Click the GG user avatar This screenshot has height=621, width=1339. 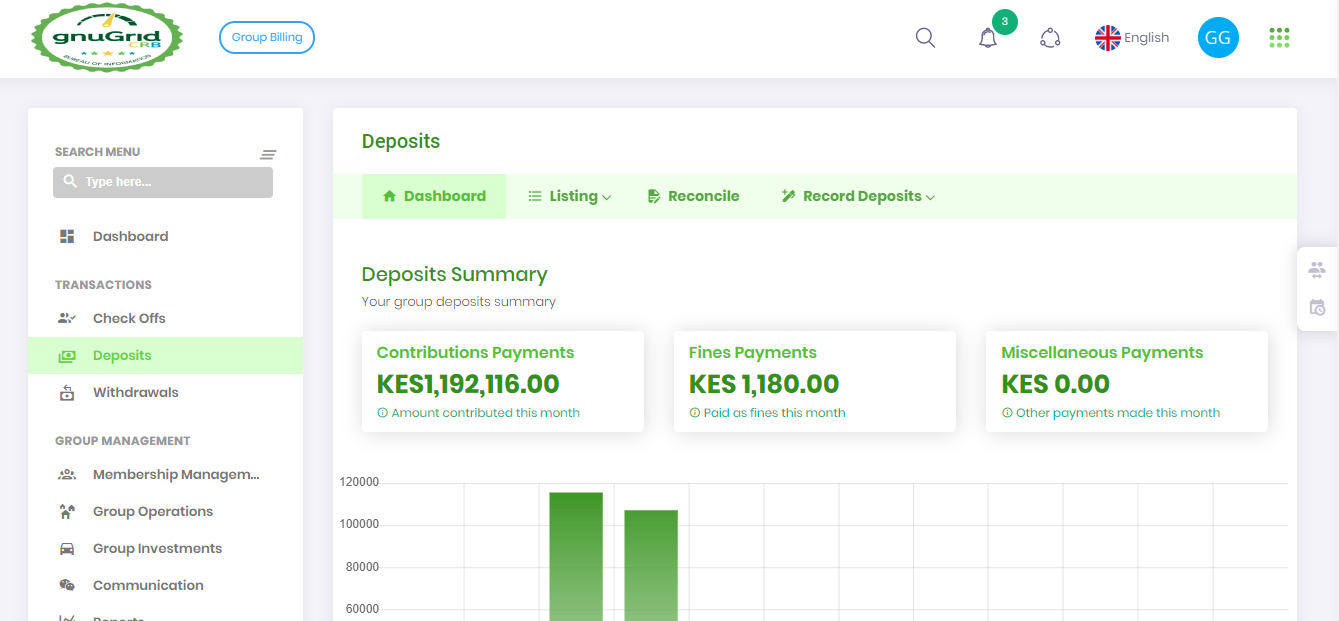[x=1217, y=38]
